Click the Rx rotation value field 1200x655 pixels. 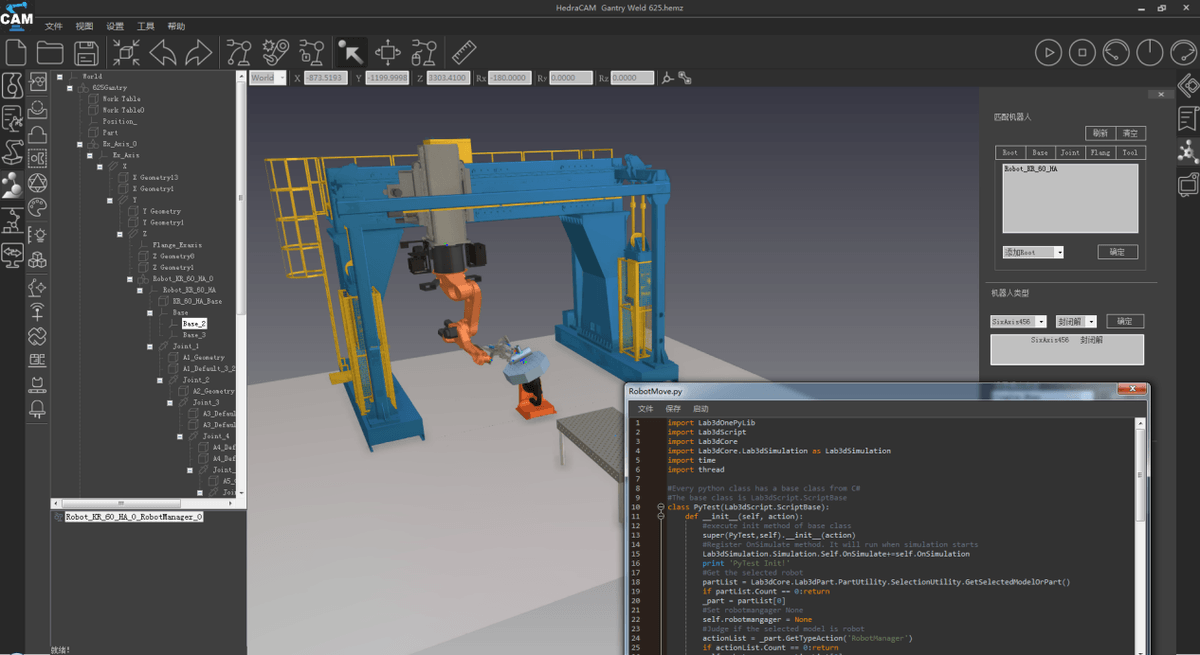point(510,77)
